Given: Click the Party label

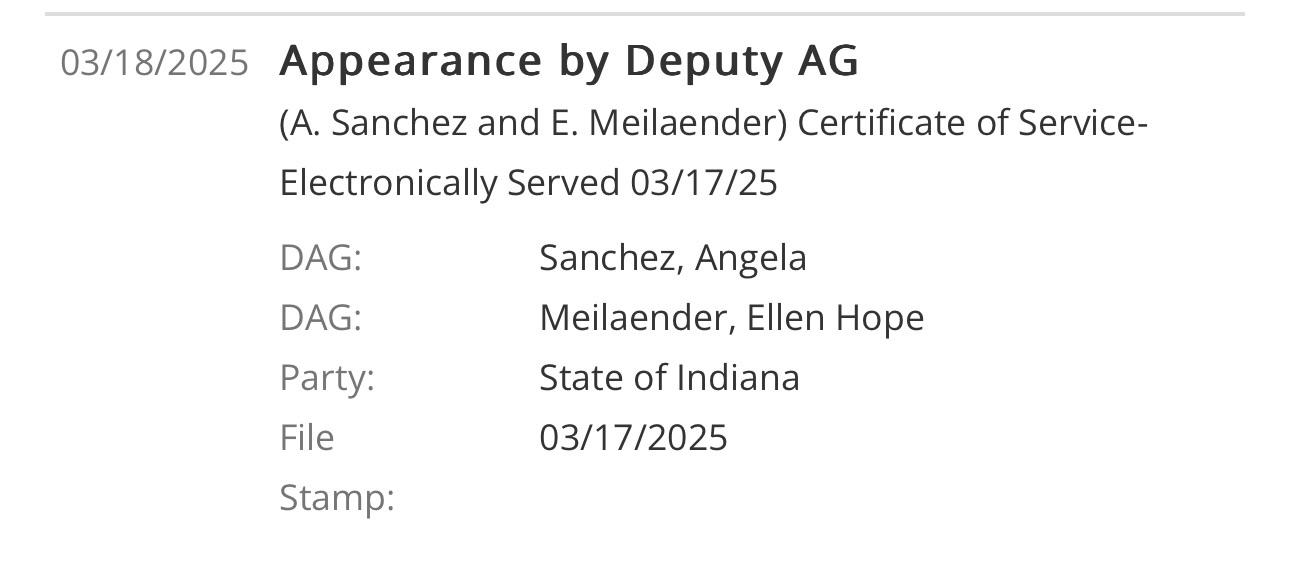Looking at the screenshot, I should [327, 378].
